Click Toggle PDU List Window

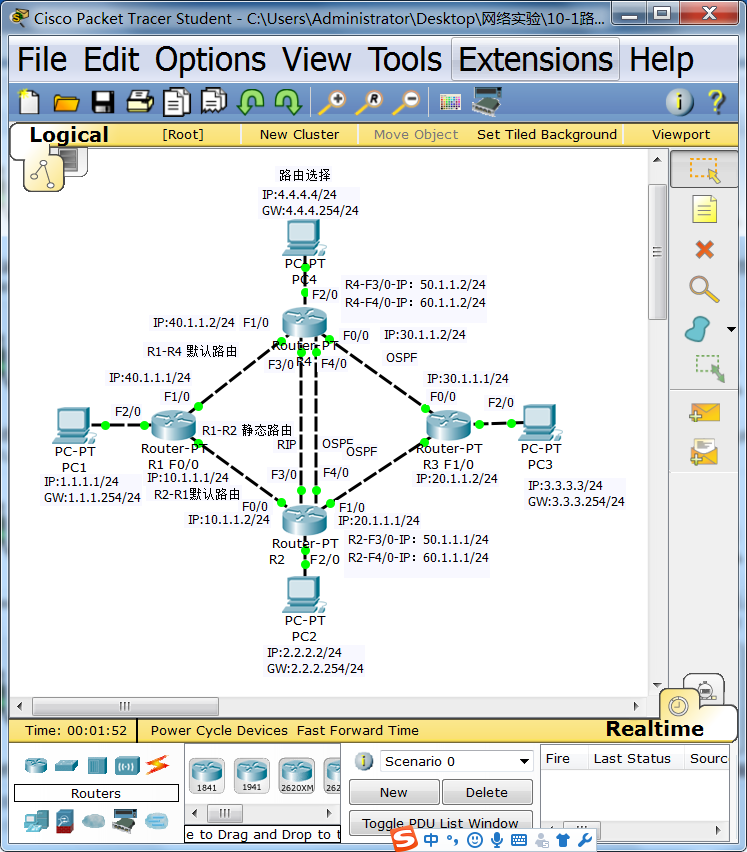pyautogui.click(x=440, y=823)
